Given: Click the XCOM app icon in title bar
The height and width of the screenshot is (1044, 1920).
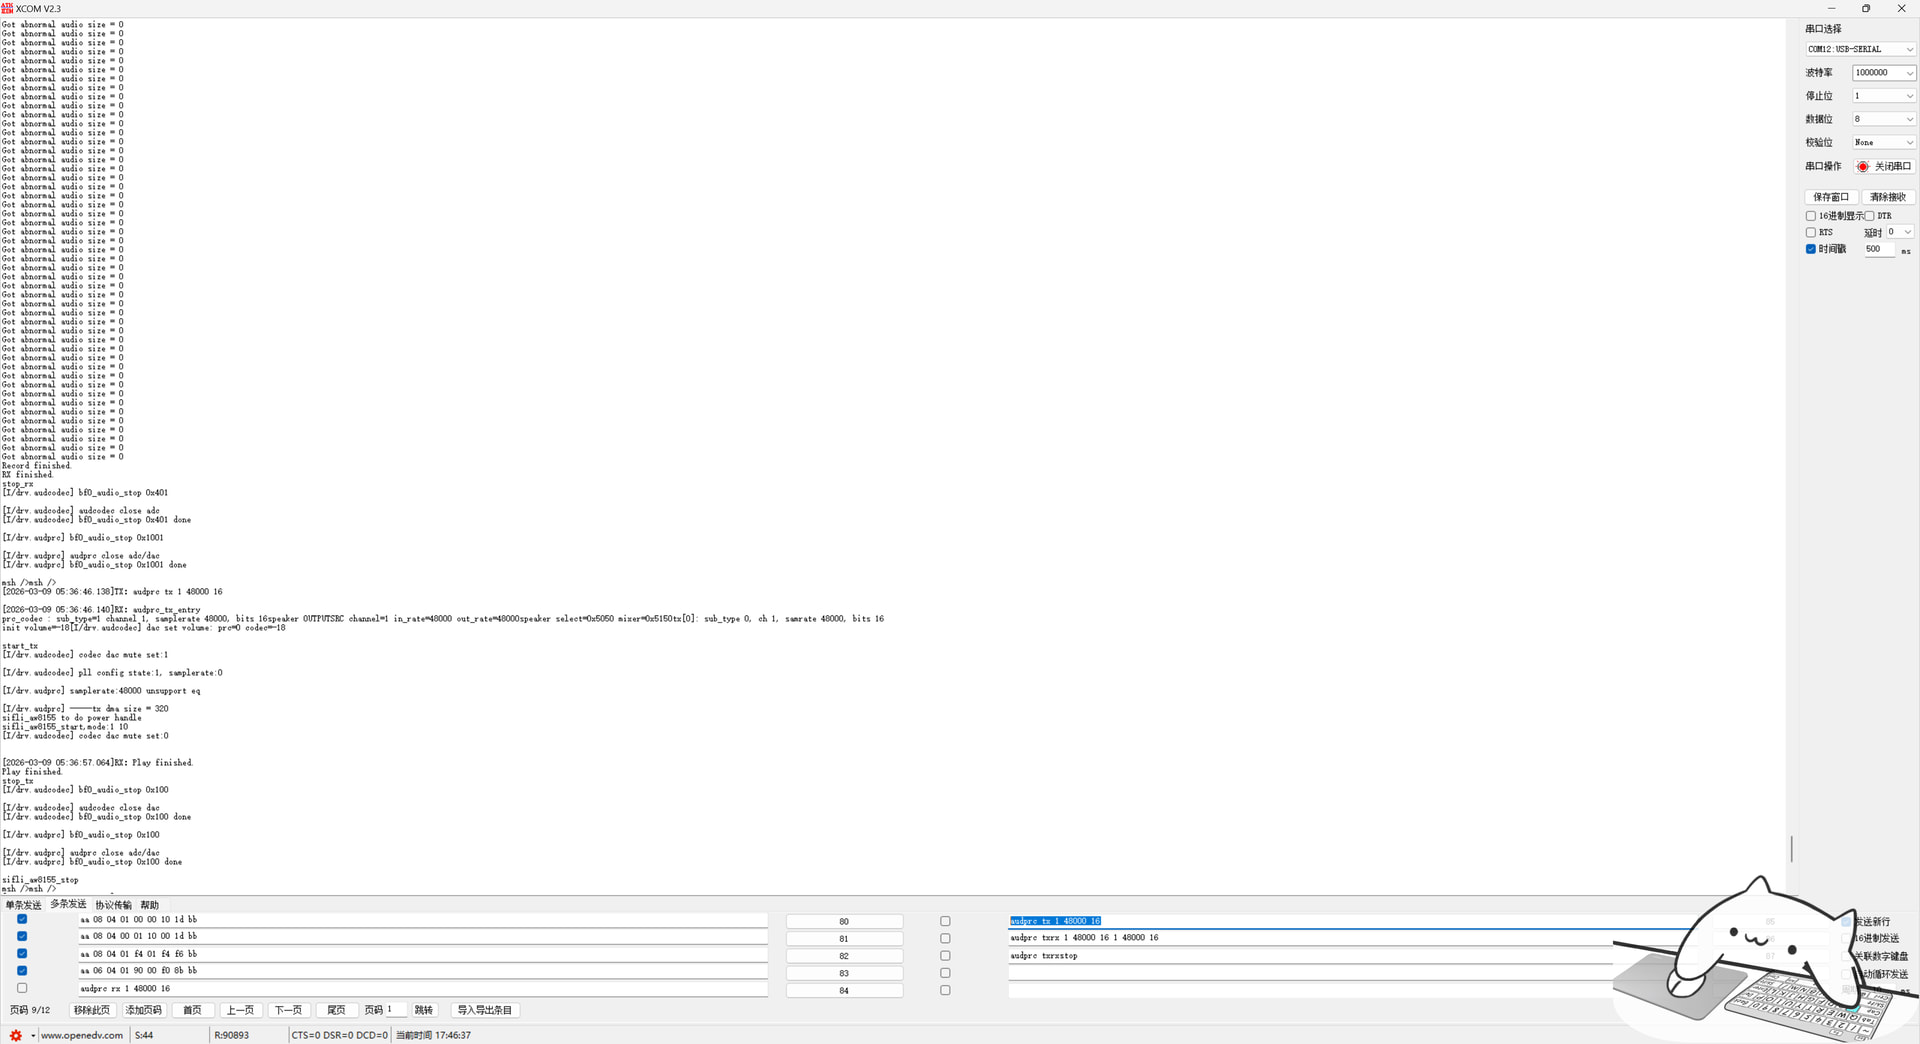Looking at the screenshot, I should 8,8.
